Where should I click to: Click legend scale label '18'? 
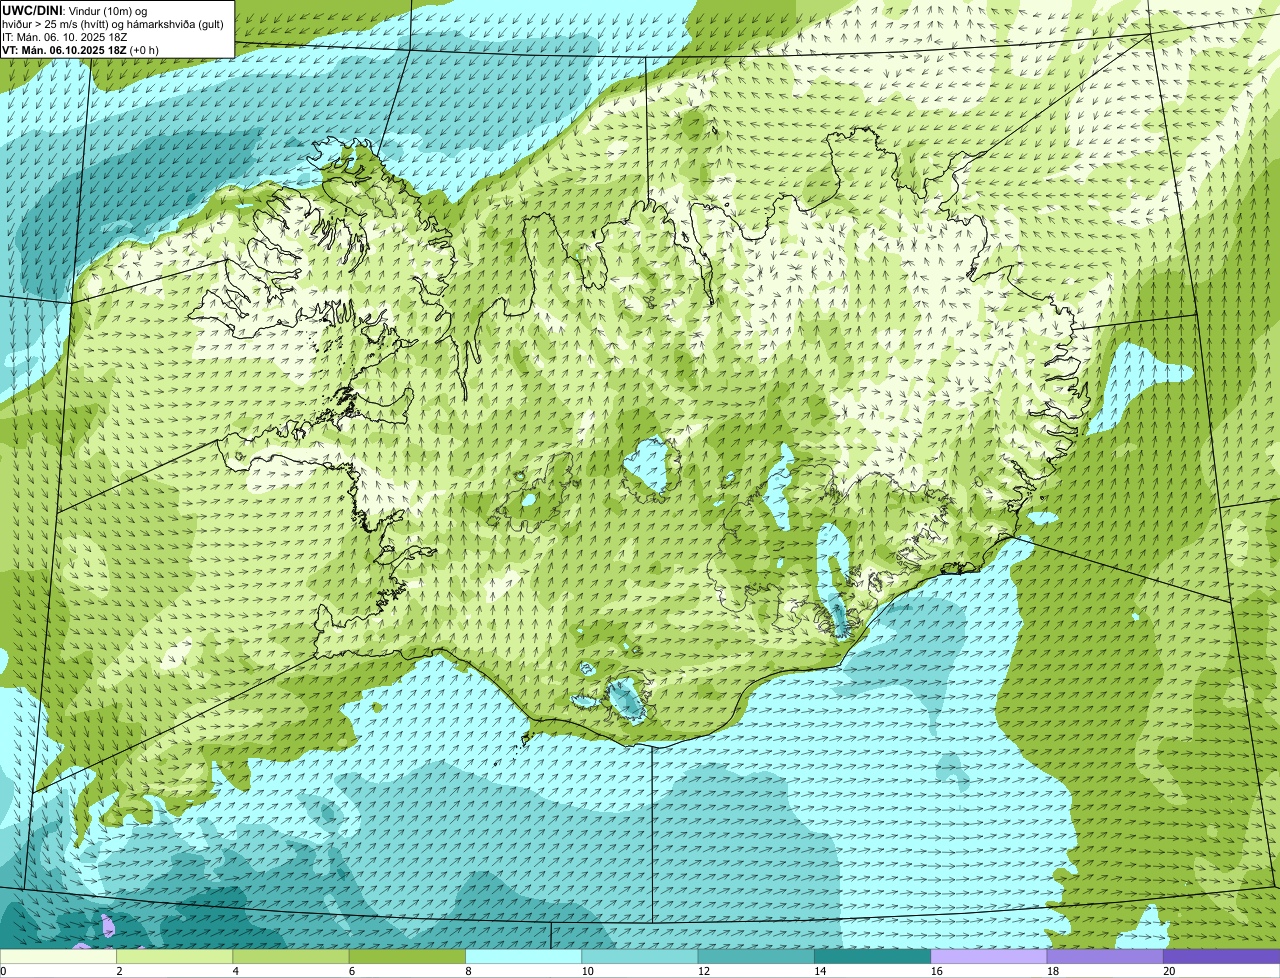(x=1052, y=971)
